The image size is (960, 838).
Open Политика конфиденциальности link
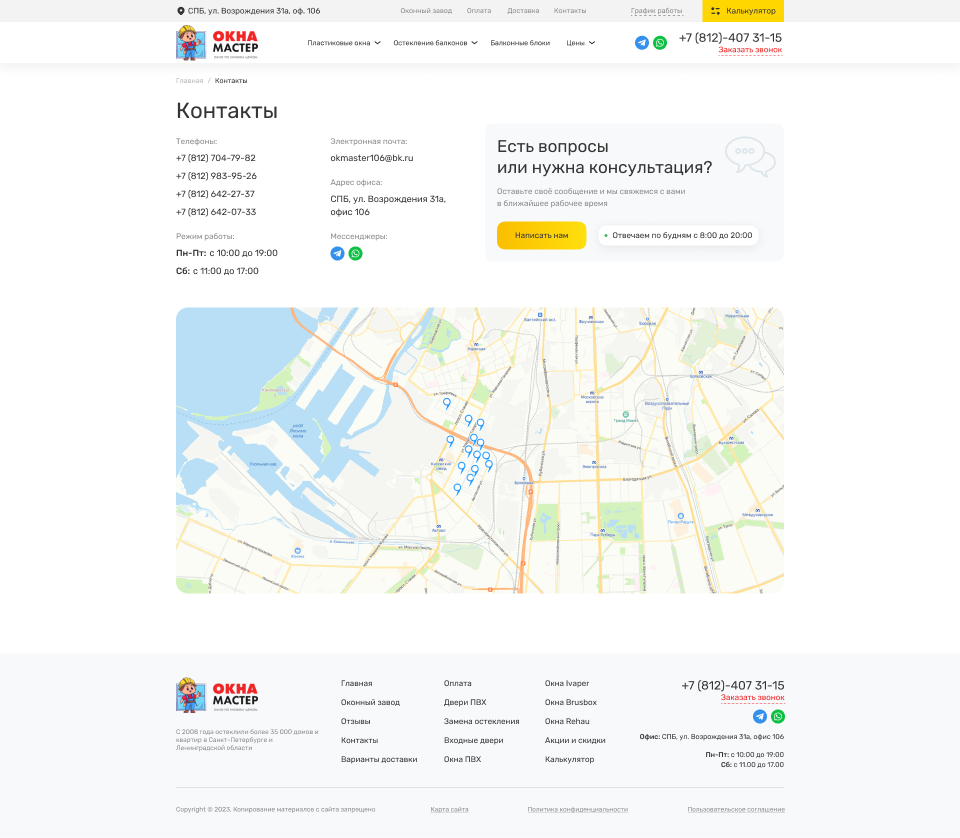(577, 809)
